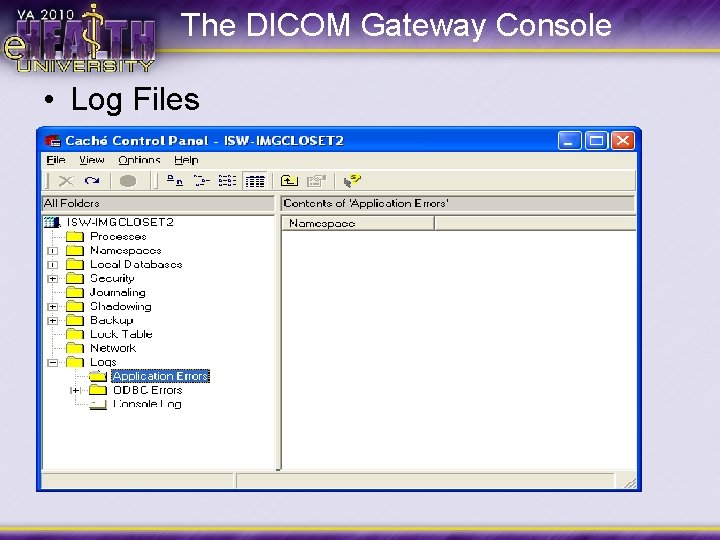This screenshot has width=720, height=540.
Task: Click the Caché cube icon in title bar
Action: pos(53,141)
